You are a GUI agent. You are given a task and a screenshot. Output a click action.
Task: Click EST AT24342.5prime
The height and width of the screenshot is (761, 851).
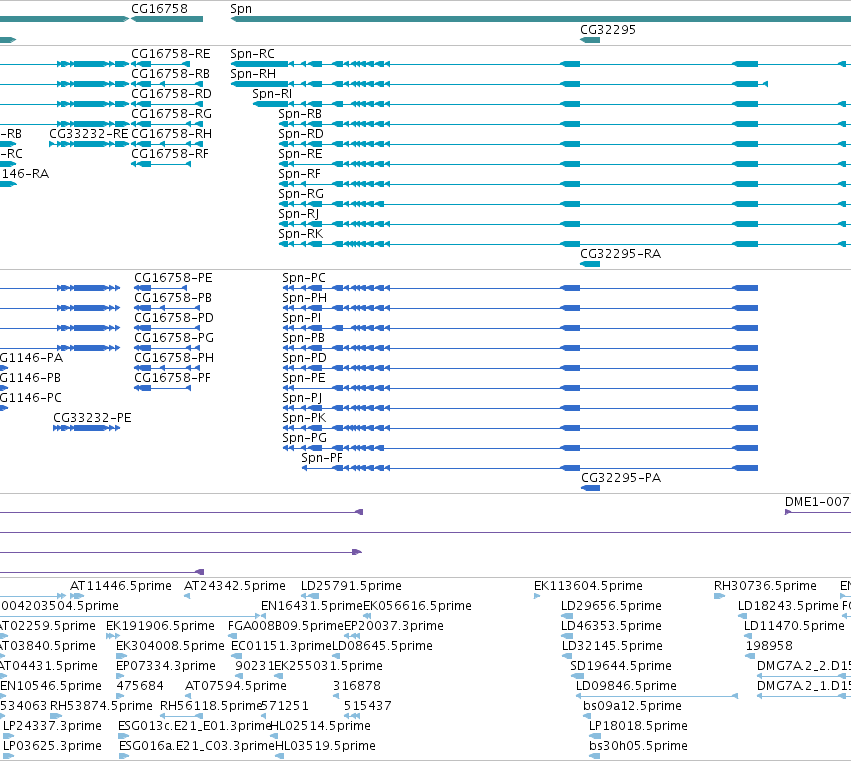(x=235, y=586)
